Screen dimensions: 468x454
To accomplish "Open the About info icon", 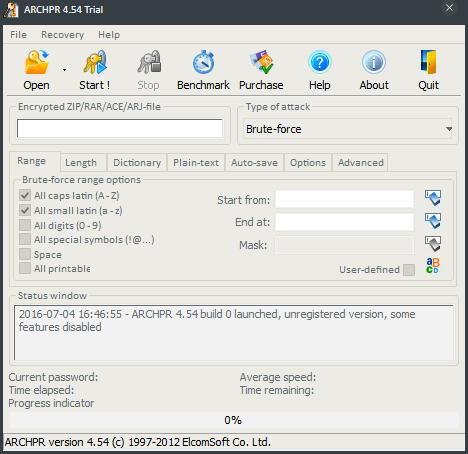I will click(x=374, y=62).
